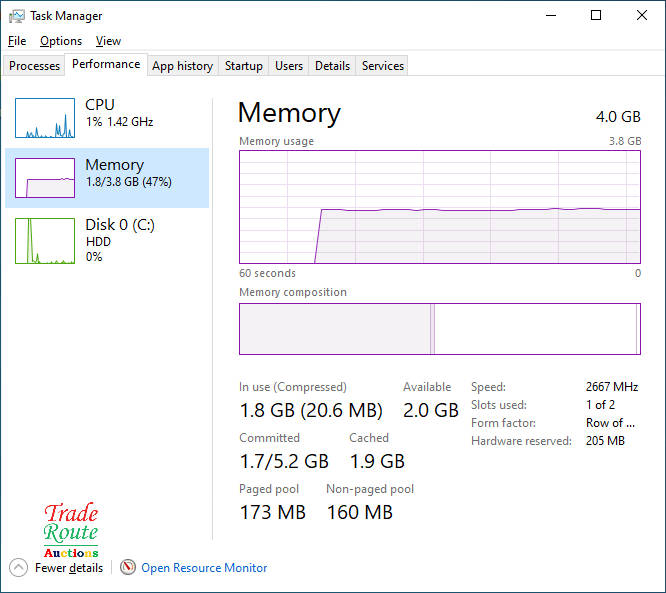
Task: Go to the Startup tab
Action: (244, 66)
